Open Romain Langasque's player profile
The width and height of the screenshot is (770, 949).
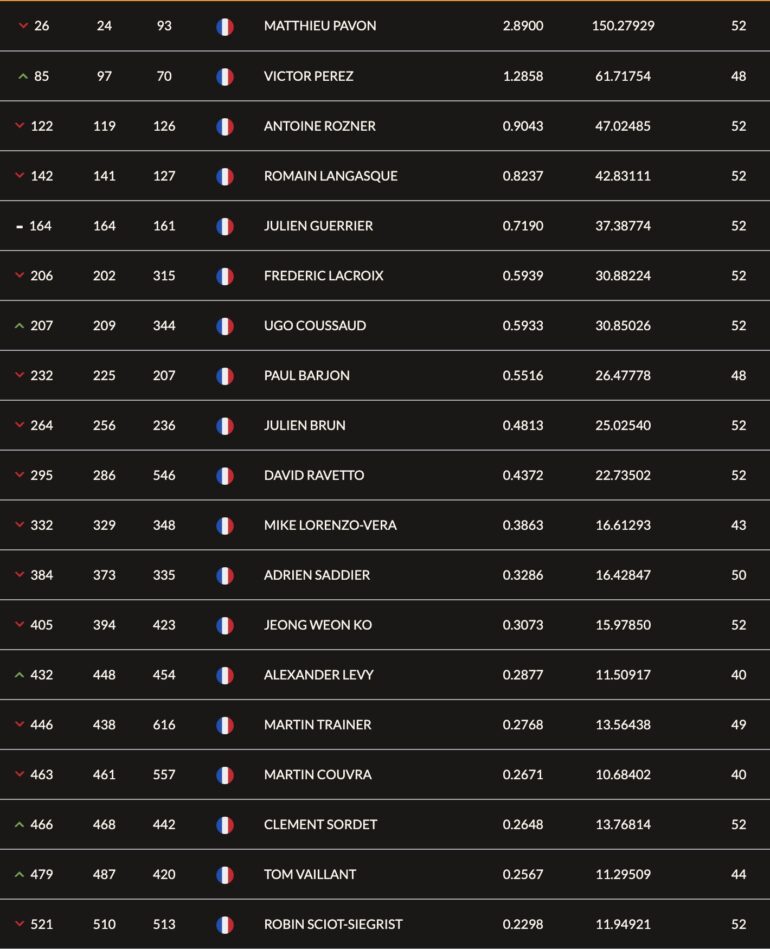[330, 176]
